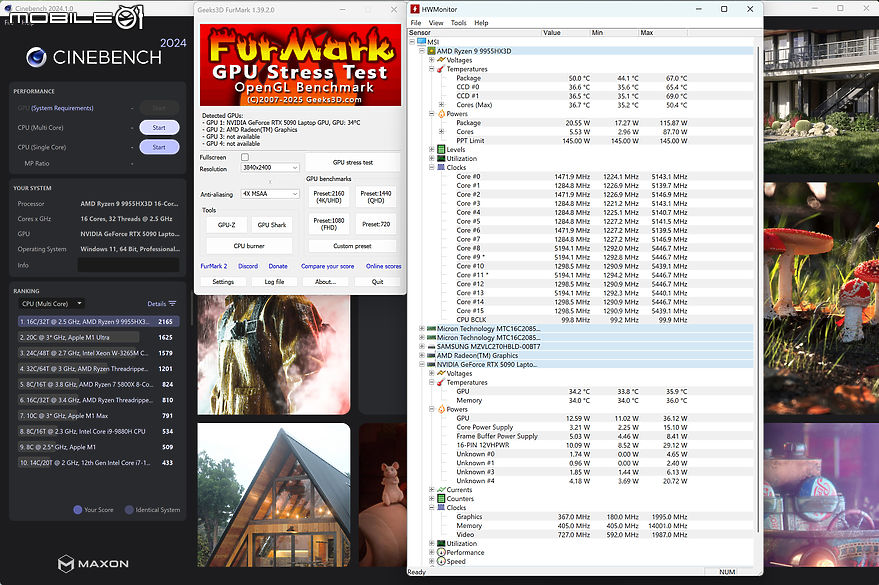Screen dimensions: 879x585
Task: Click the Counters icon in HWMonitor tree
Action: [x=441, y=499]
